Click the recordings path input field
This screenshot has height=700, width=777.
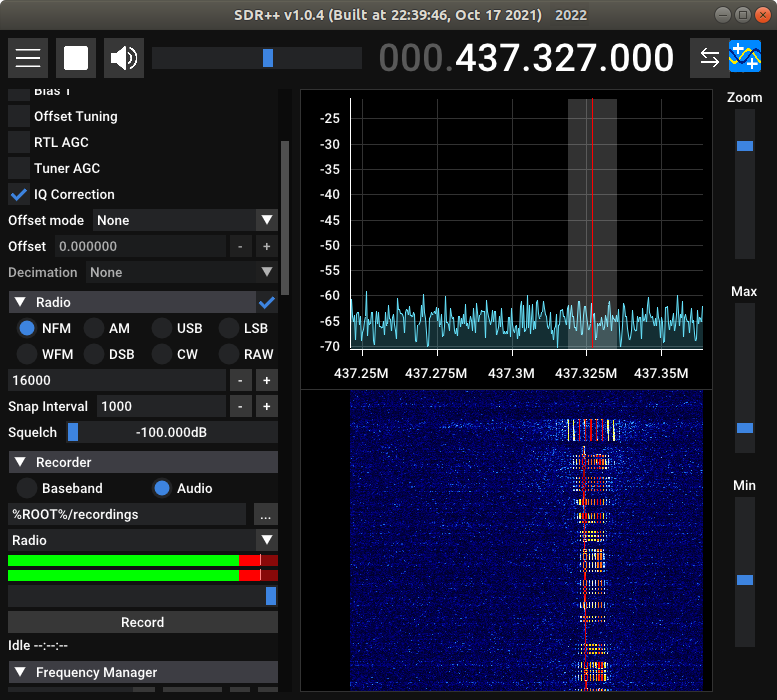pos(127,514)
